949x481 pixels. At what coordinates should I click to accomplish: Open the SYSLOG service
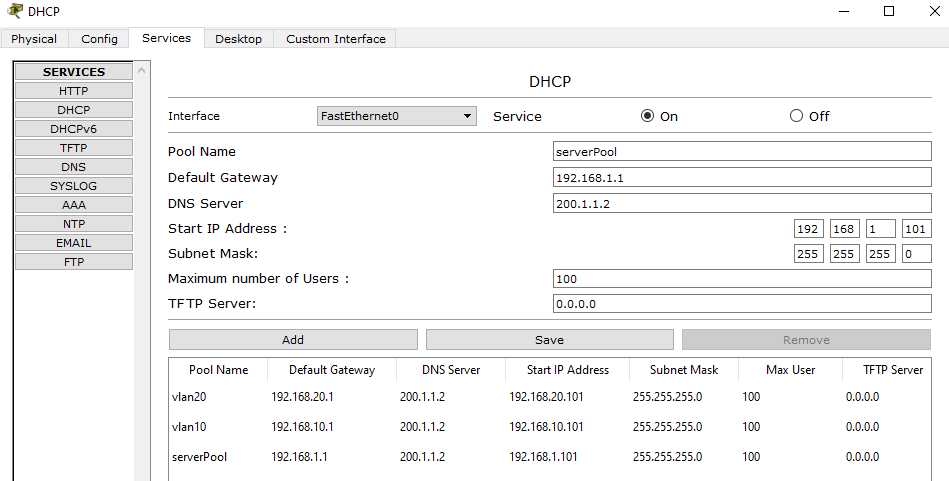pos(74,186)
